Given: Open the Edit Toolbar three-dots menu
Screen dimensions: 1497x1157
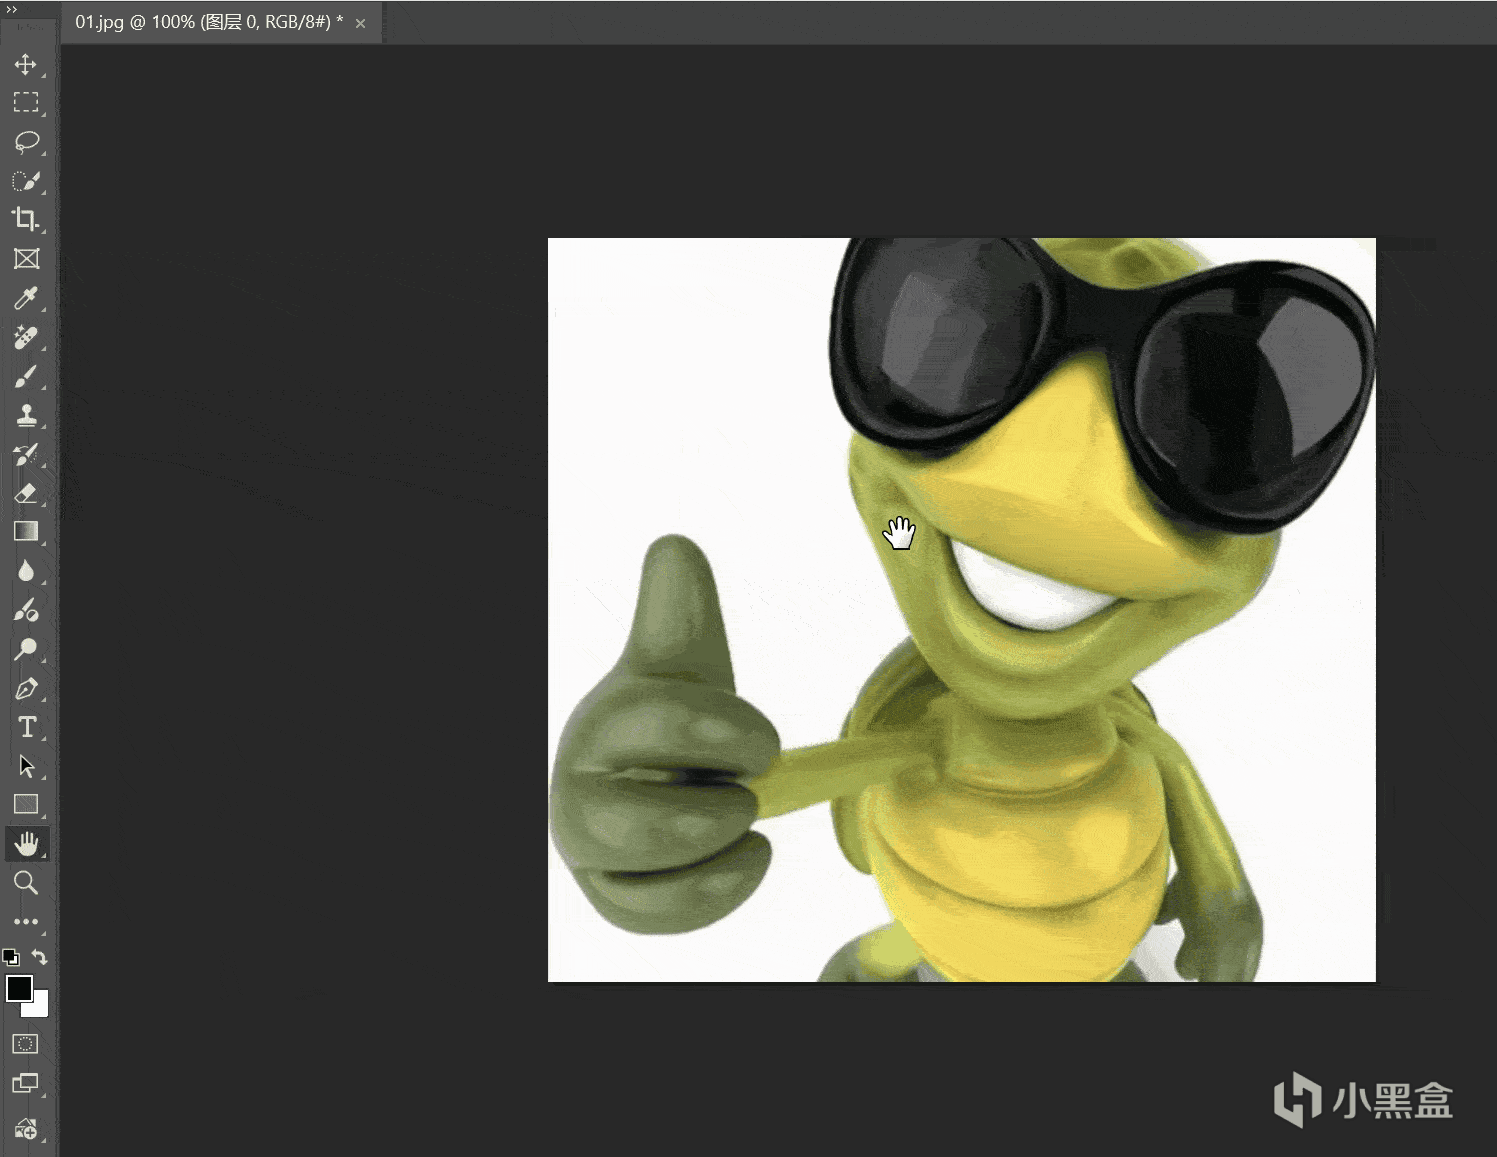Looking at the screenshot, I should 26,921.
